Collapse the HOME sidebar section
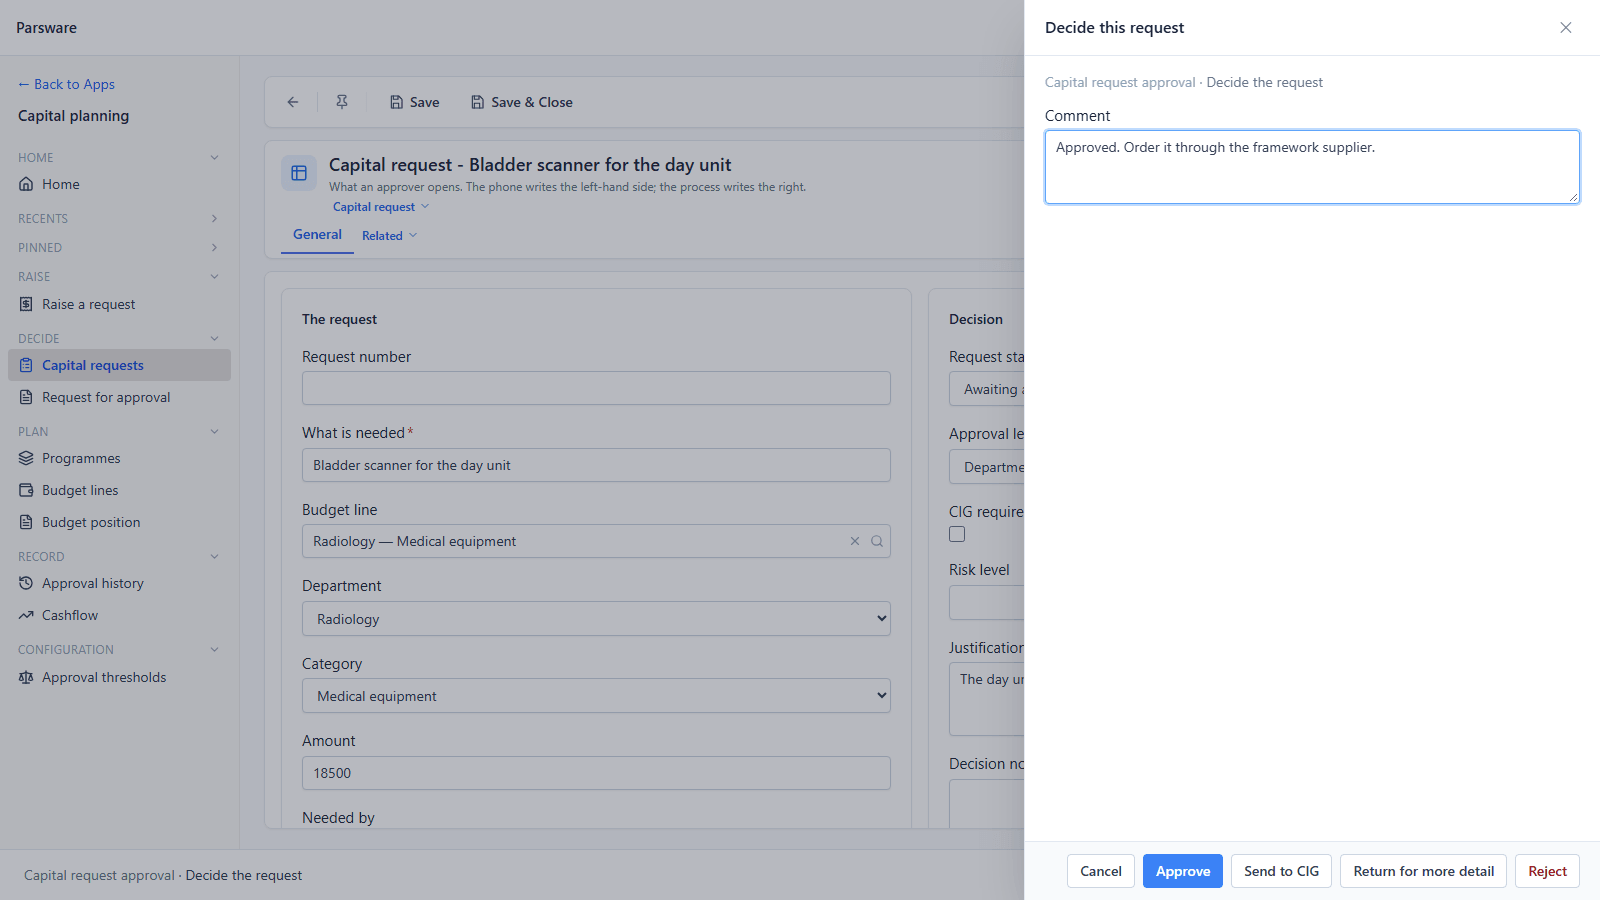 pyautogui.click(x=214, y=157)
